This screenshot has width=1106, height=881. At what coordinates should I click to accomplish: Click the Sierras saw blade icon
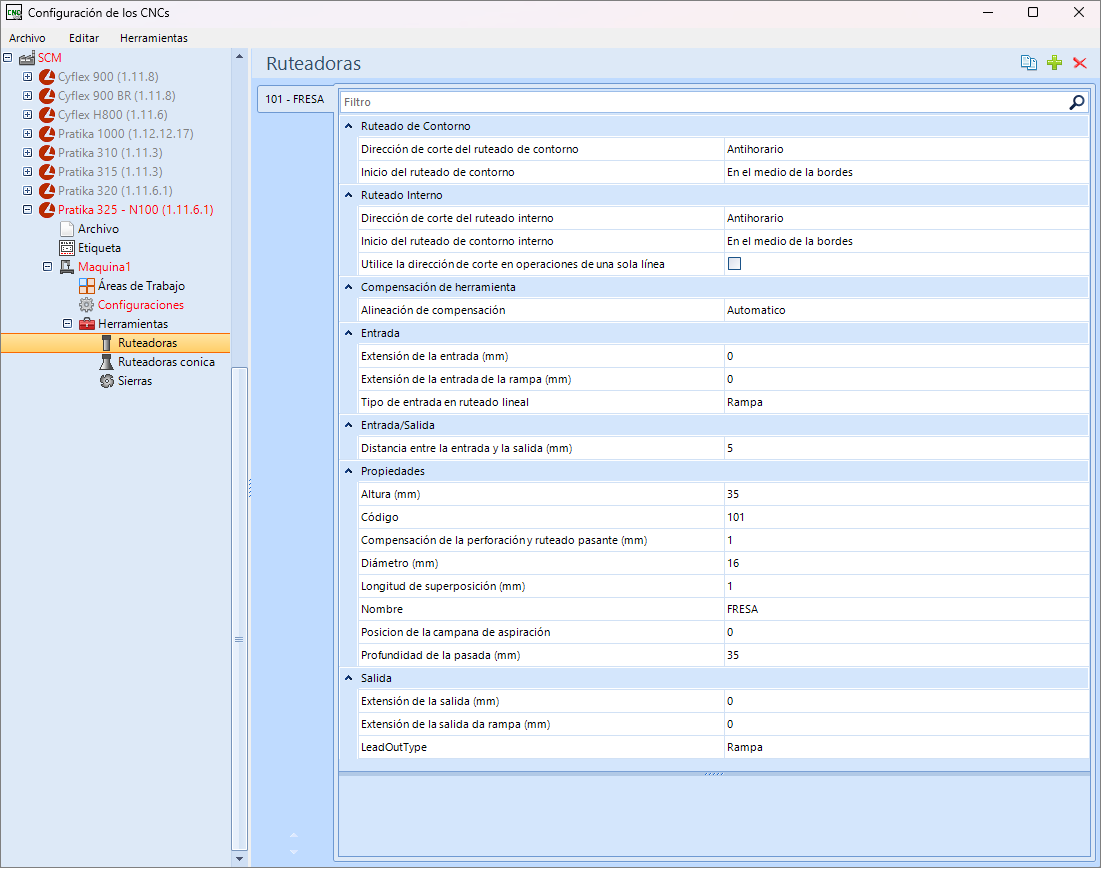107,382
